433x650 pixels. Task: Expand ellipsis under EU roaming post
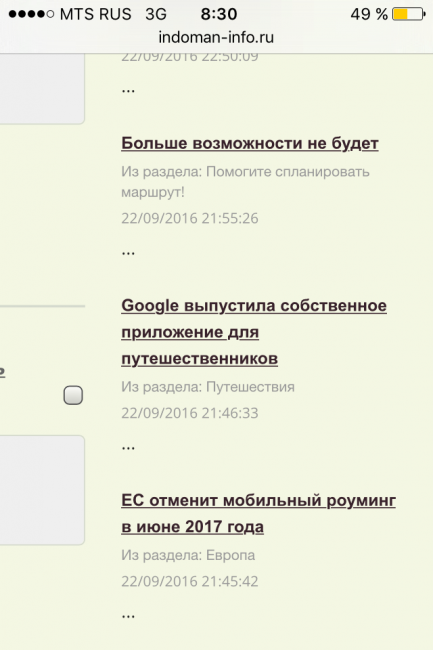pos(128,616)
